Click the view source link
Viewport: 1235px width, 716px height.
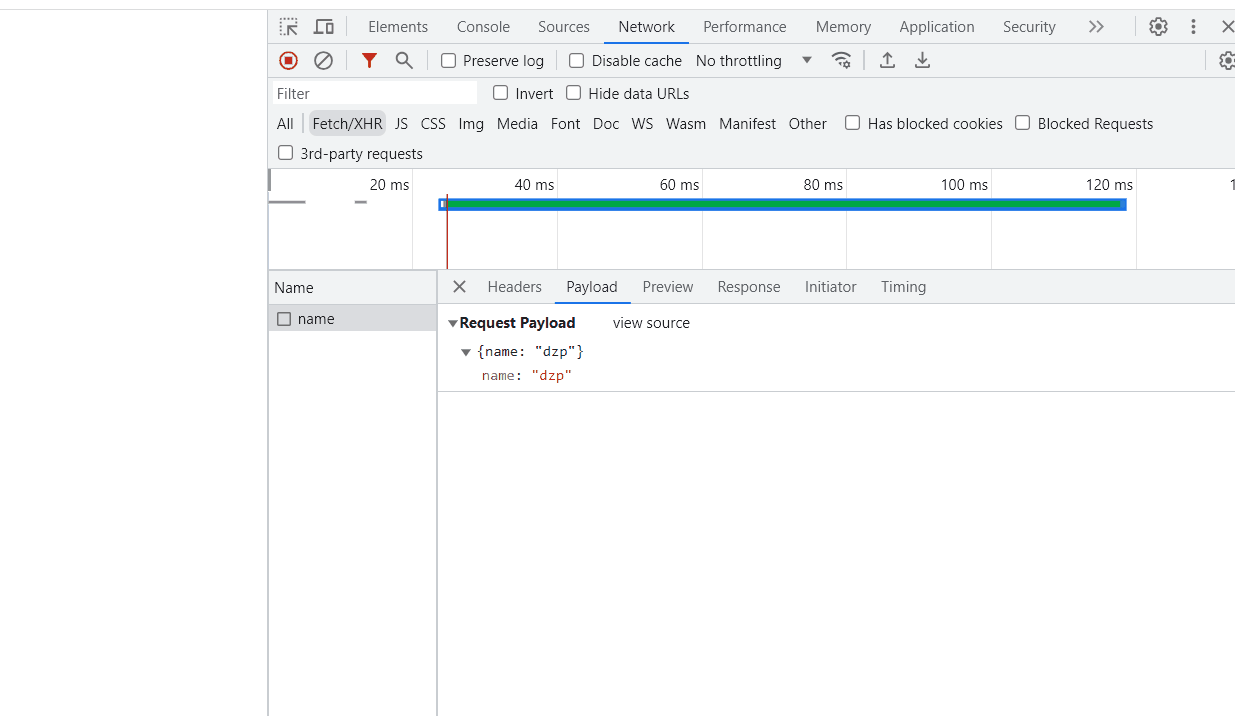coord(651,323)
